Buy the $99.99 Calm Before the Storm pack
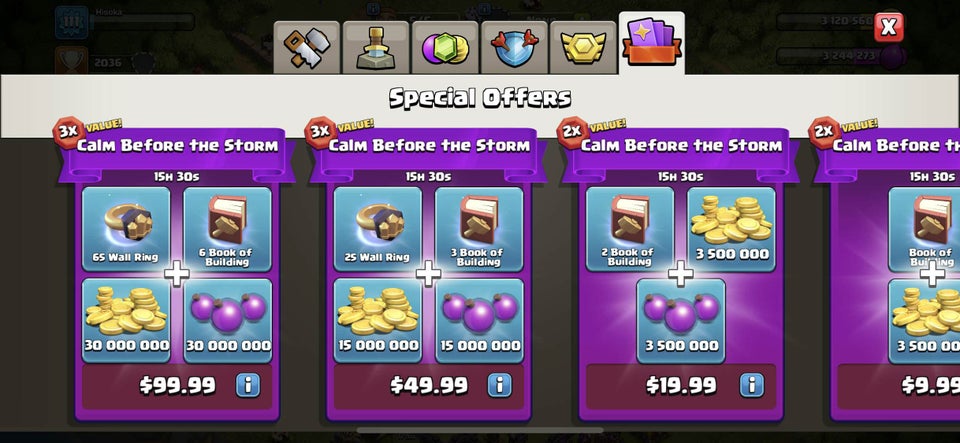 point(178,386)
